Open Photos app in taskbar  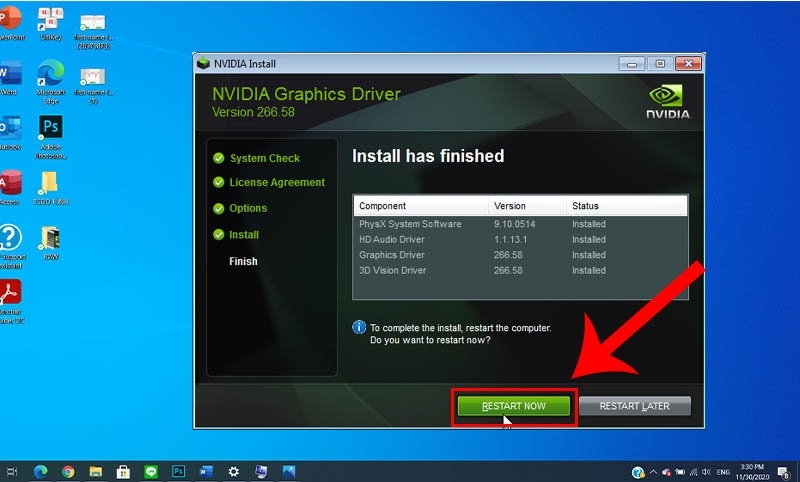pos(288,472)
